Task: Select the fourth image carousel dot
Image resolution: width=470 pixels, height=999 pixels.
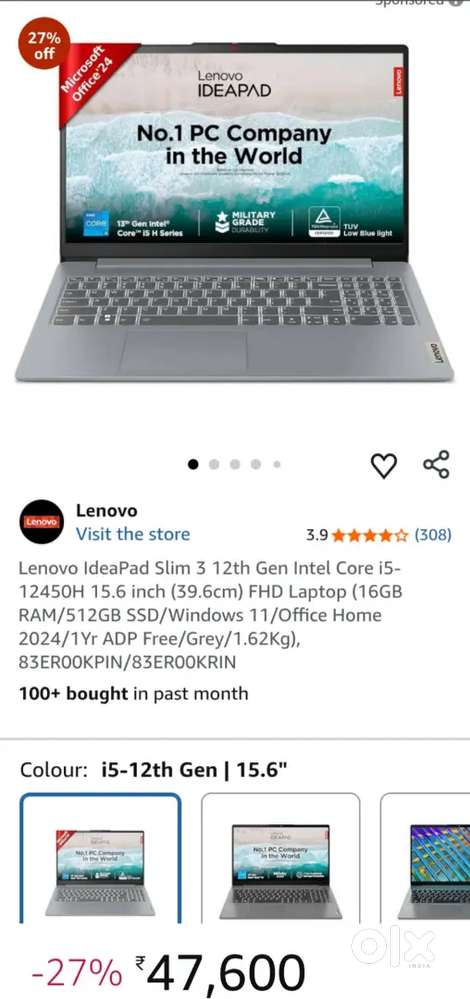Action: point(256,464)
